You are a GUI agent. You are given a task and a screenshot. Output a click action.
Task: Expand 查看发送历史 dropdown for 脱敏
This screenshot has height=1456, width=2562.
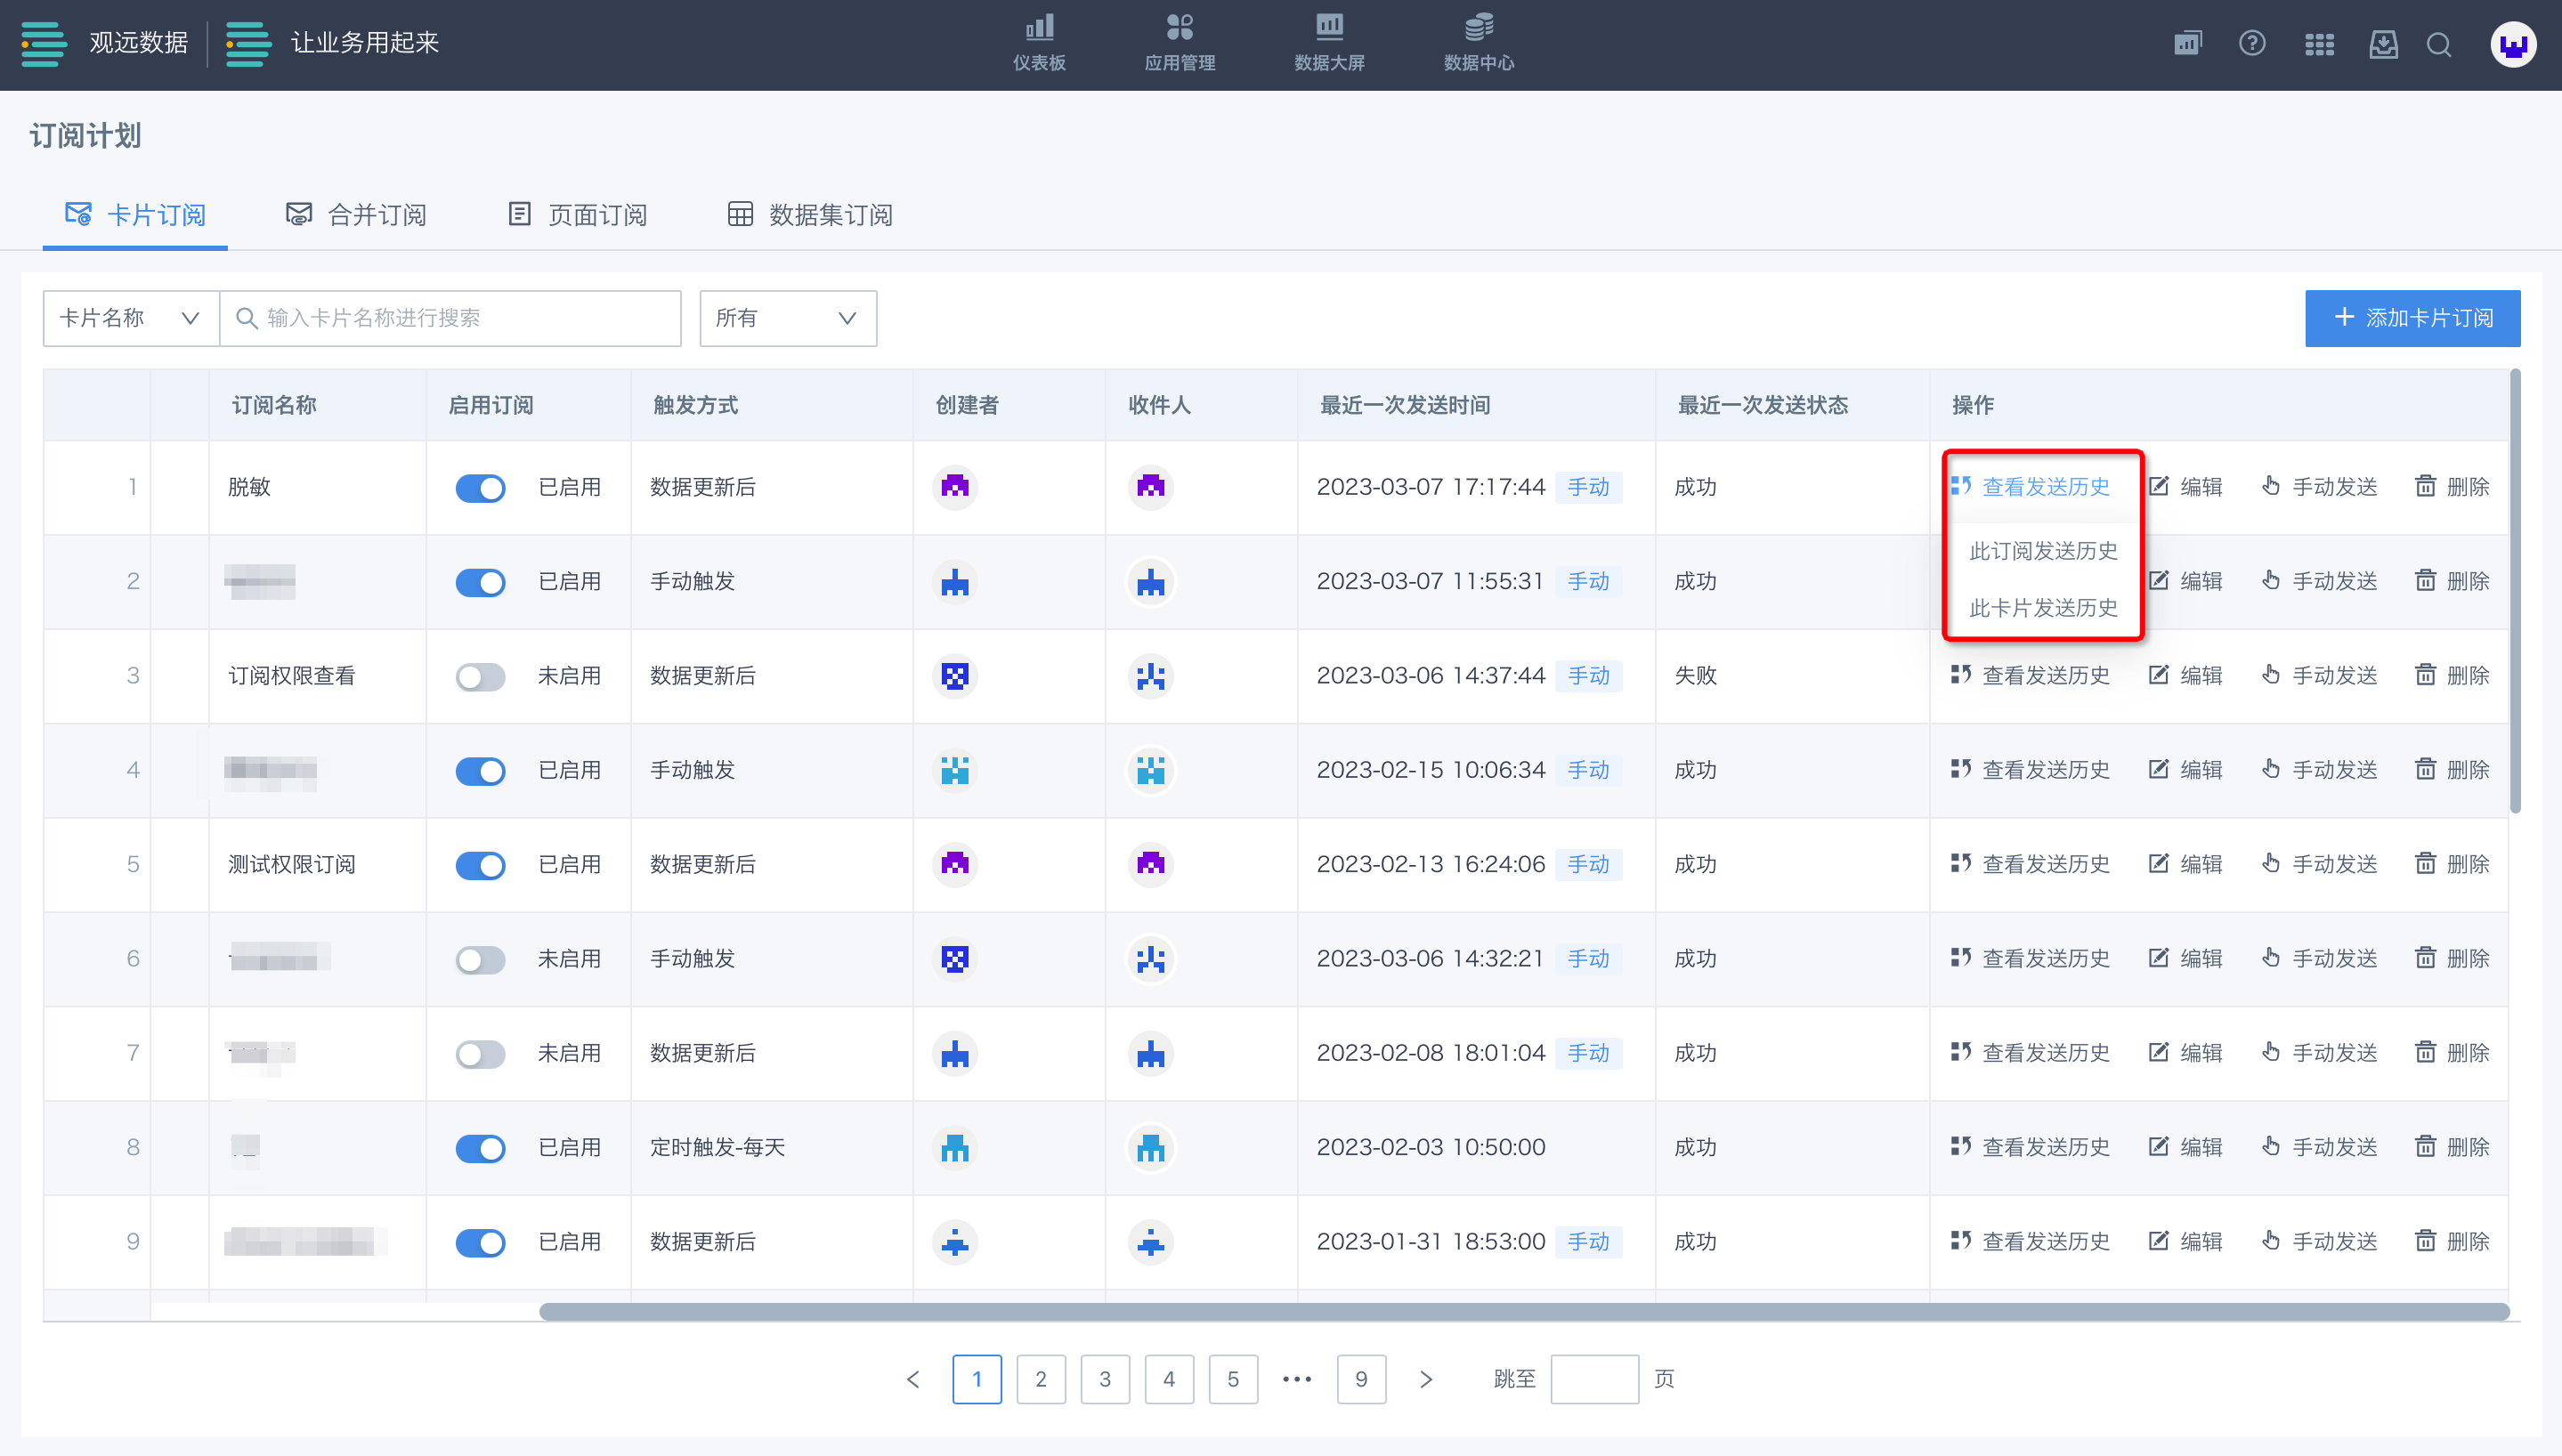[2030, 487]
